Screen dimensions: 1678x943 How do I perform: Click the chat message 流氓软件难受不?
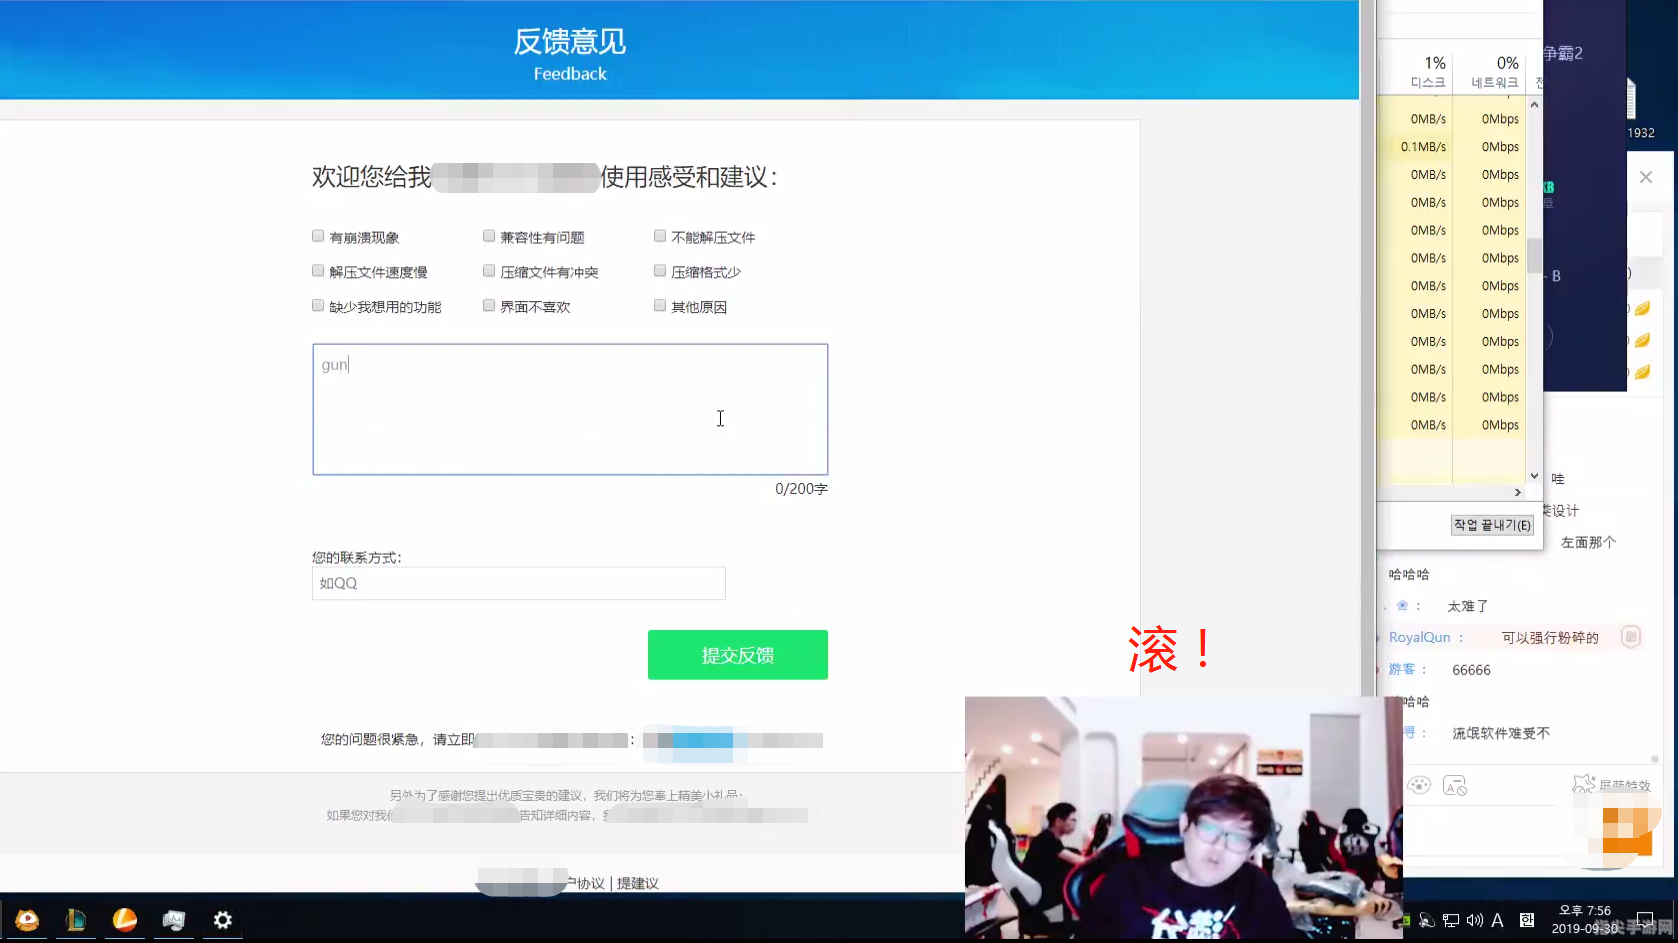[1501, 733]
